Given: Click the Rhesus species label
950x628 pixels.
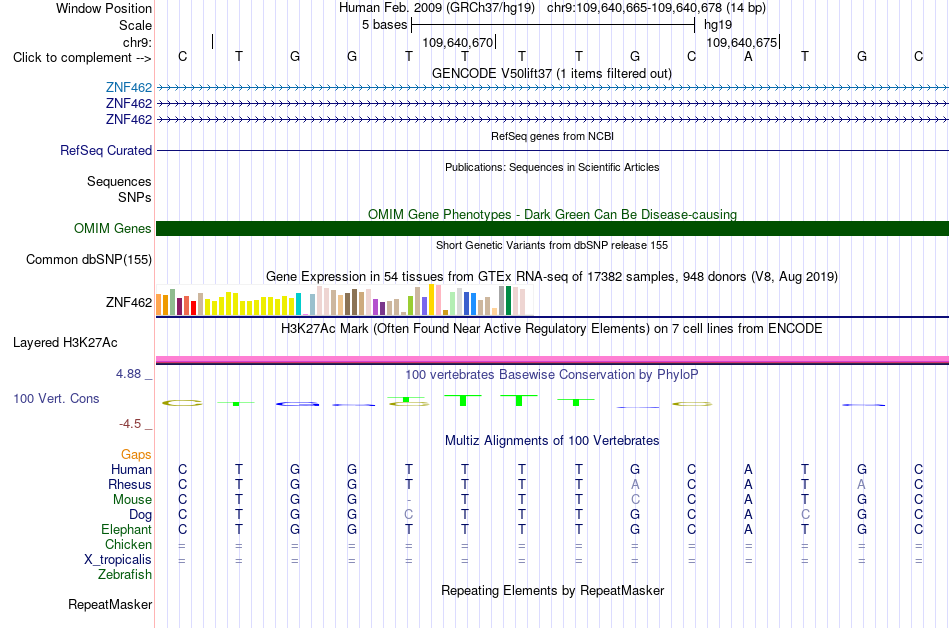Looking at the screenshot, I should [130, 485].
